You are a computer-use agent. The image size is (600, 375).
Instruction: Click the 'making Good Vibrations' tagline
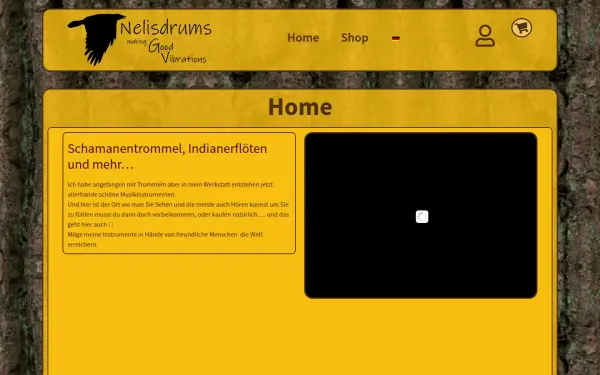[x=167, y=51]
